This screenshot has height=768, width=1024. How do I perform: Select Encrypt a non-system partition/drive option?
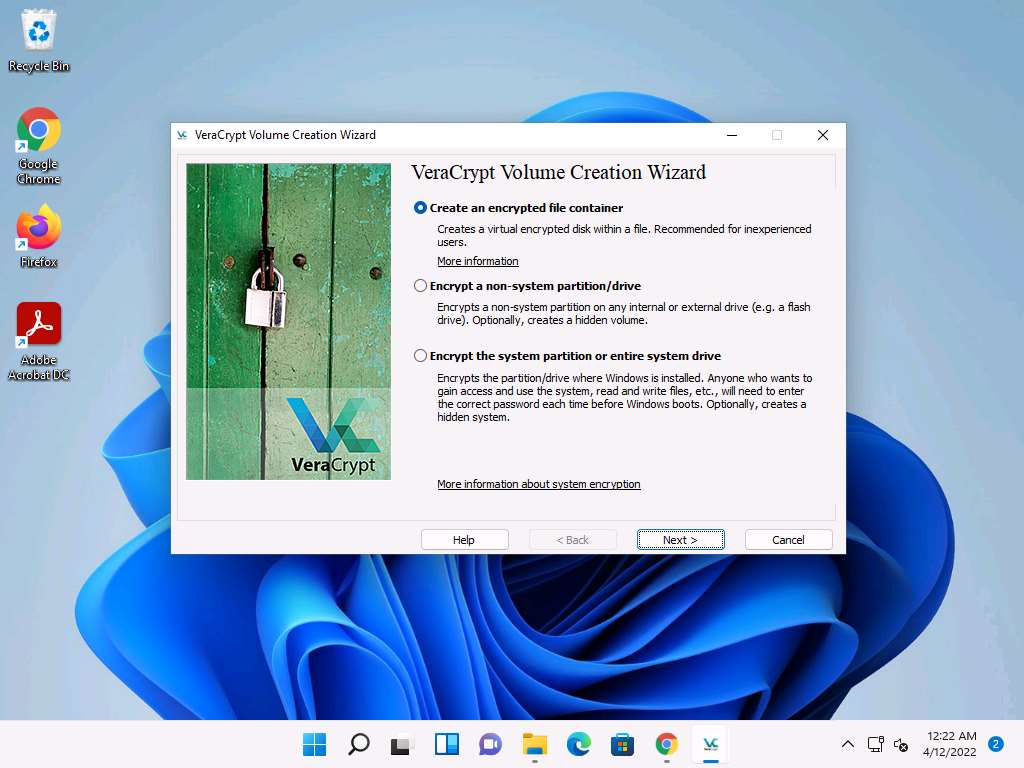(421, 286)
